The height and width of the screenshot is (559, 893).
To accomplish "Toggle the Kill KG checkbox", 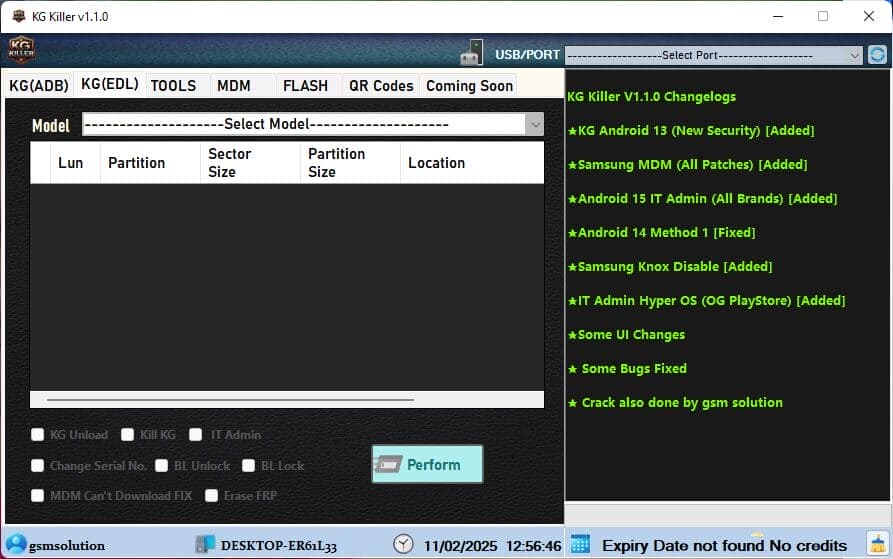I will [x=128, y=435].
